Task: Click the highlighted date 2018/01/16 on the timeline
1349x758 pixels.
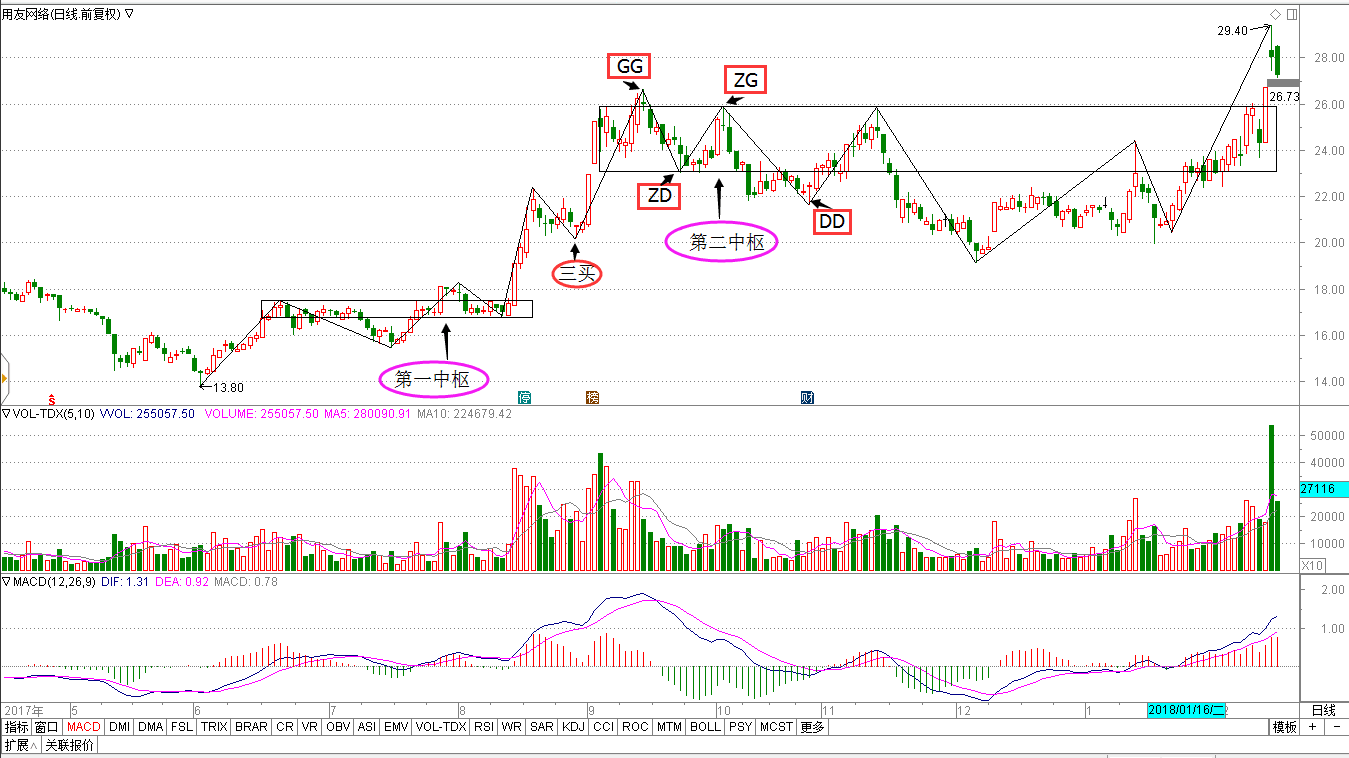Action: tap(1187, 710)
